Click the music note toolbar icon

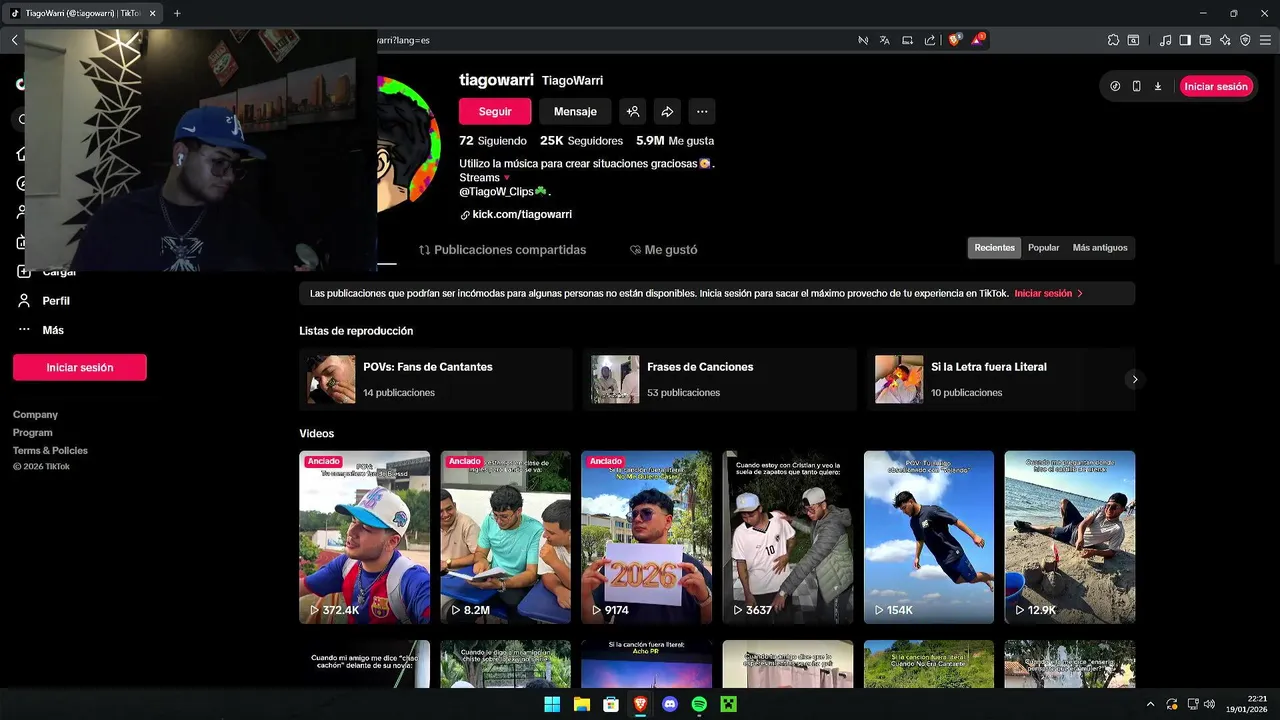(1165, 40)
